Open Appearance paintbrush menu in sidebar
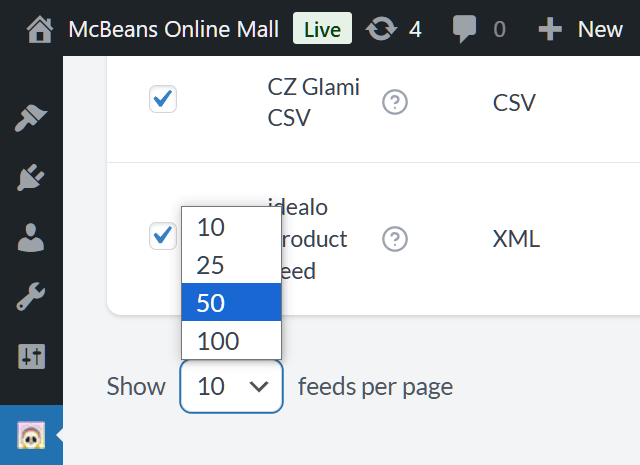 (x=31, y=118)
